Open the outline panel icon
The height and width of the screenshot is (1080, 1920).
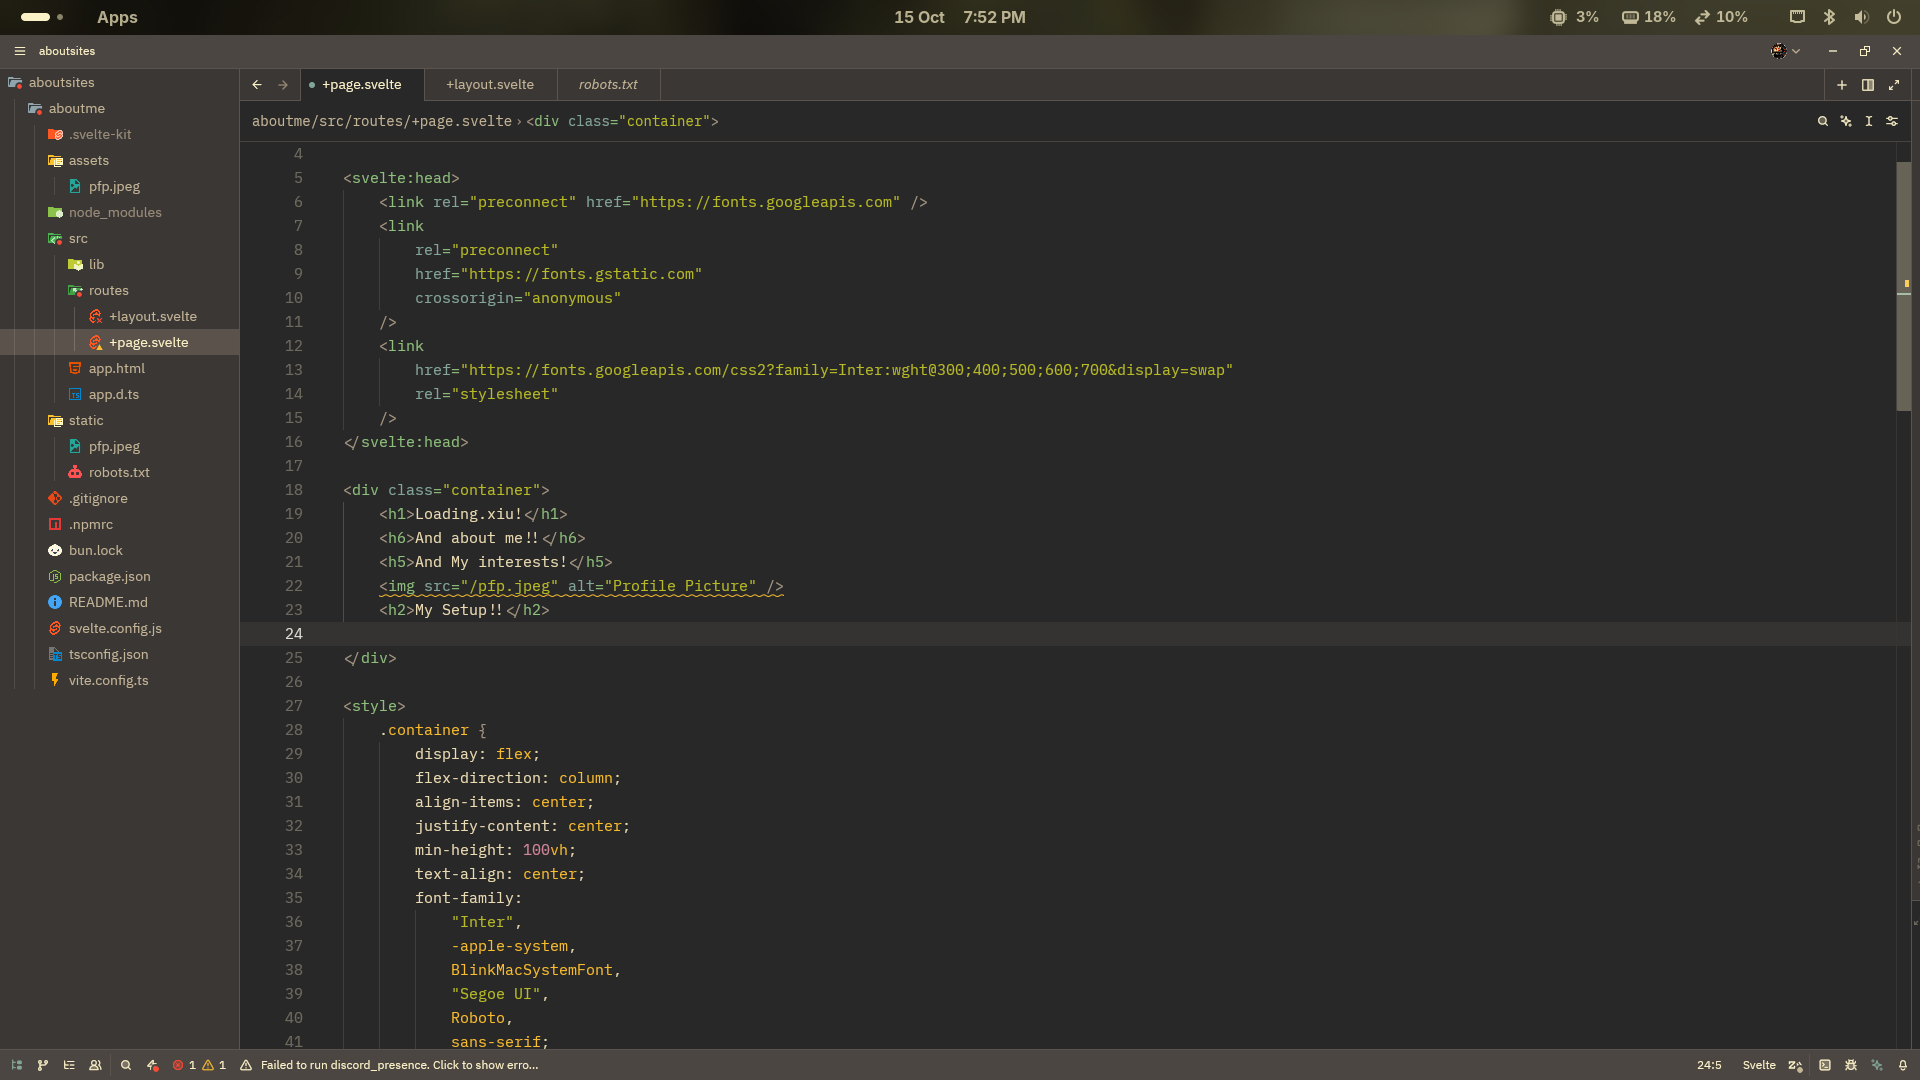69,1065
